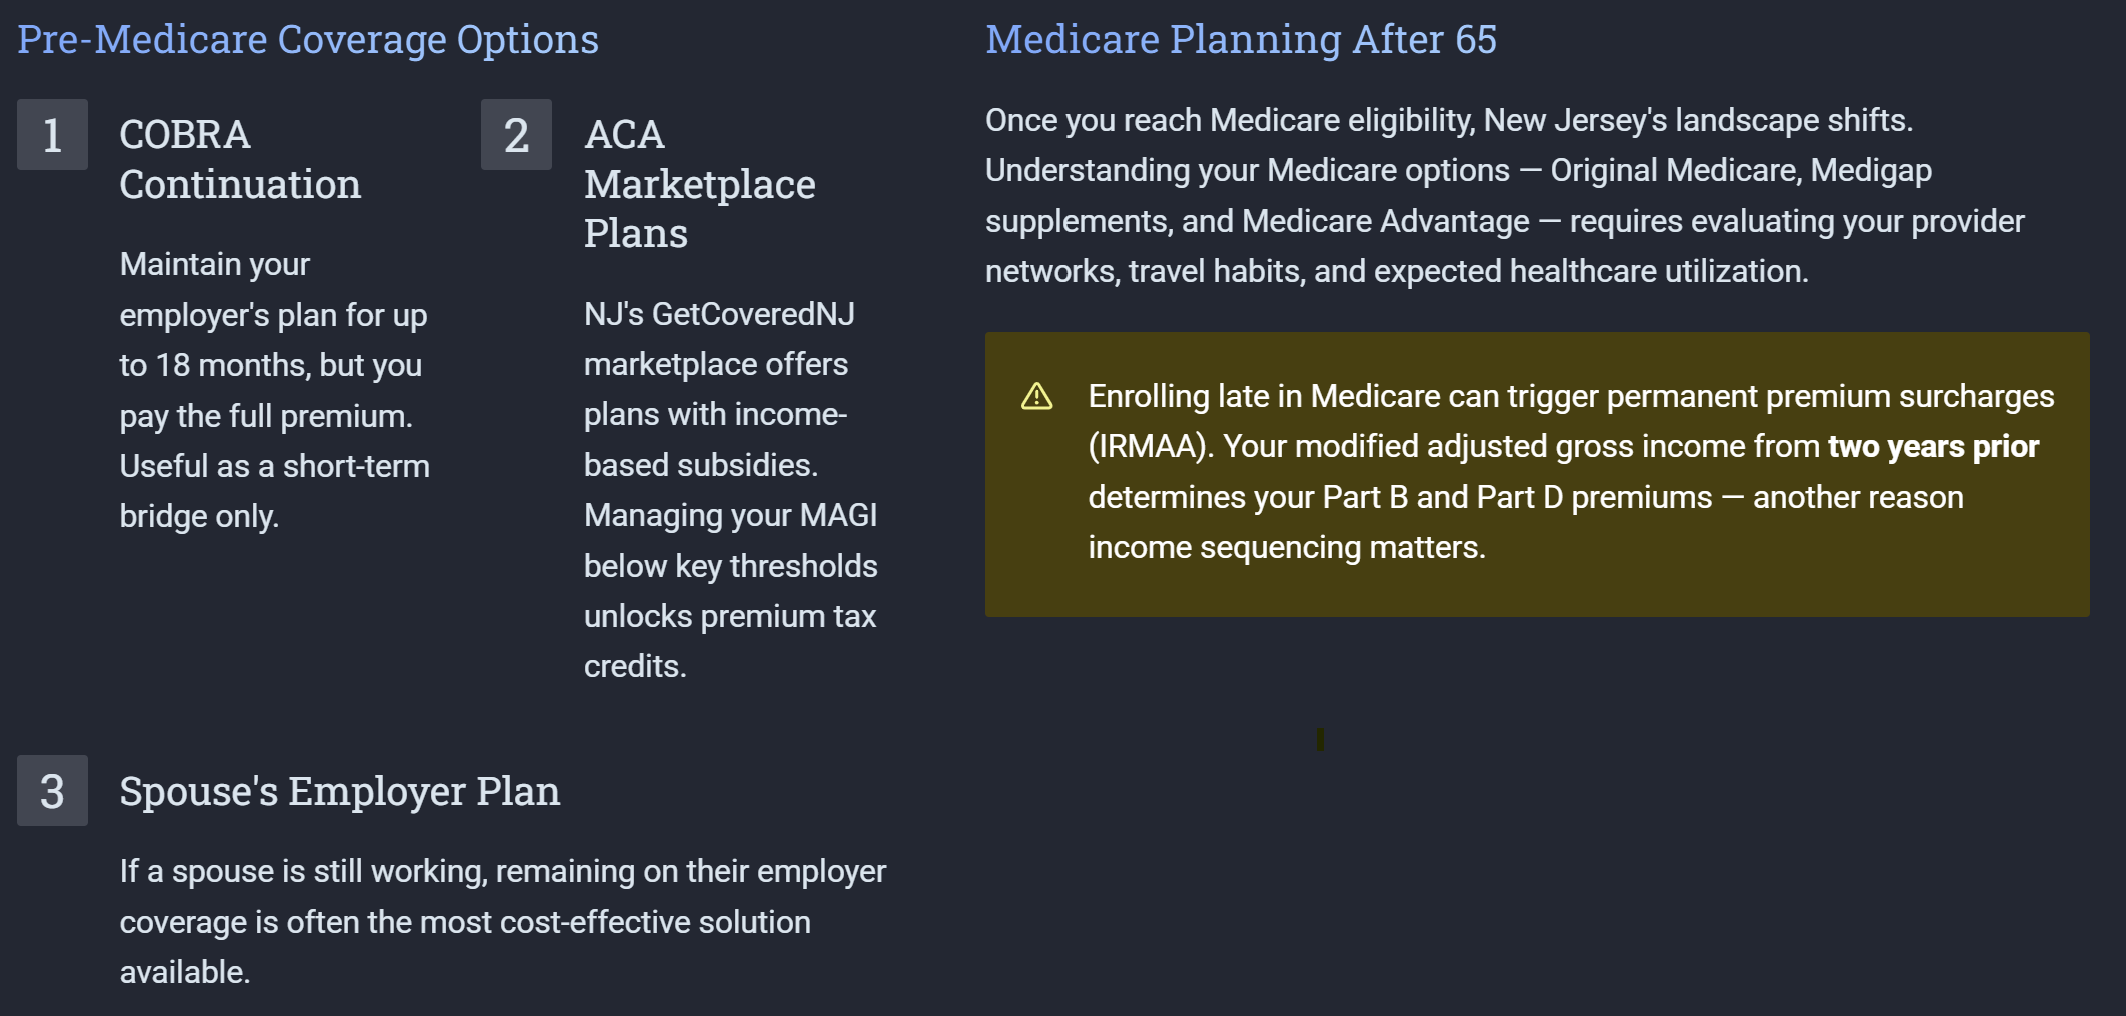
Task: Click the small dark mark below the warning box
Action: (1320, 739)
